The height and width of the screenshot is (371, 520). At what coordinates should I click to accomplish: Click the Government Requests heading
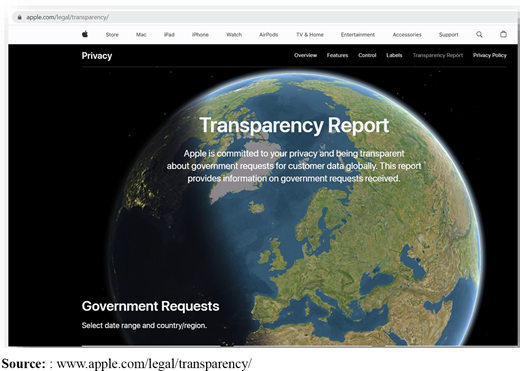pos(150,306)
